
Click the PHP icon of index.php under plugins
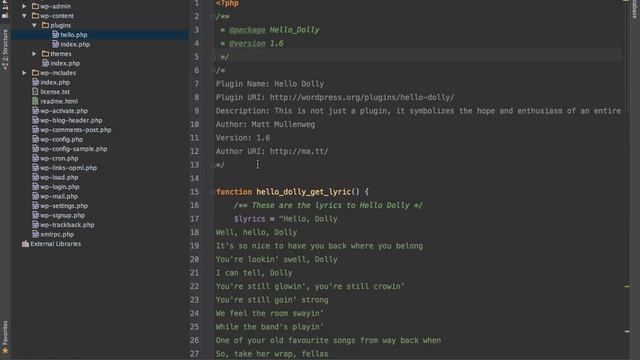tap(56, 44)
